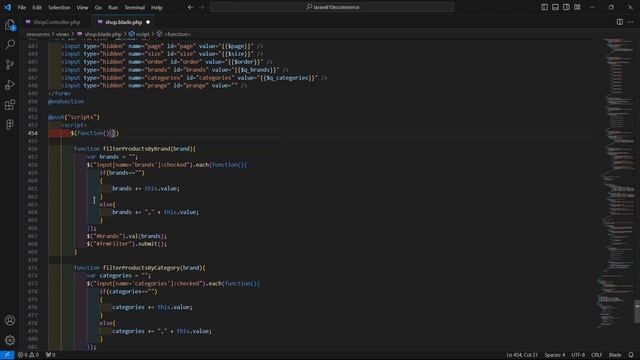Go back with the navigation arrow

(190, 7)
